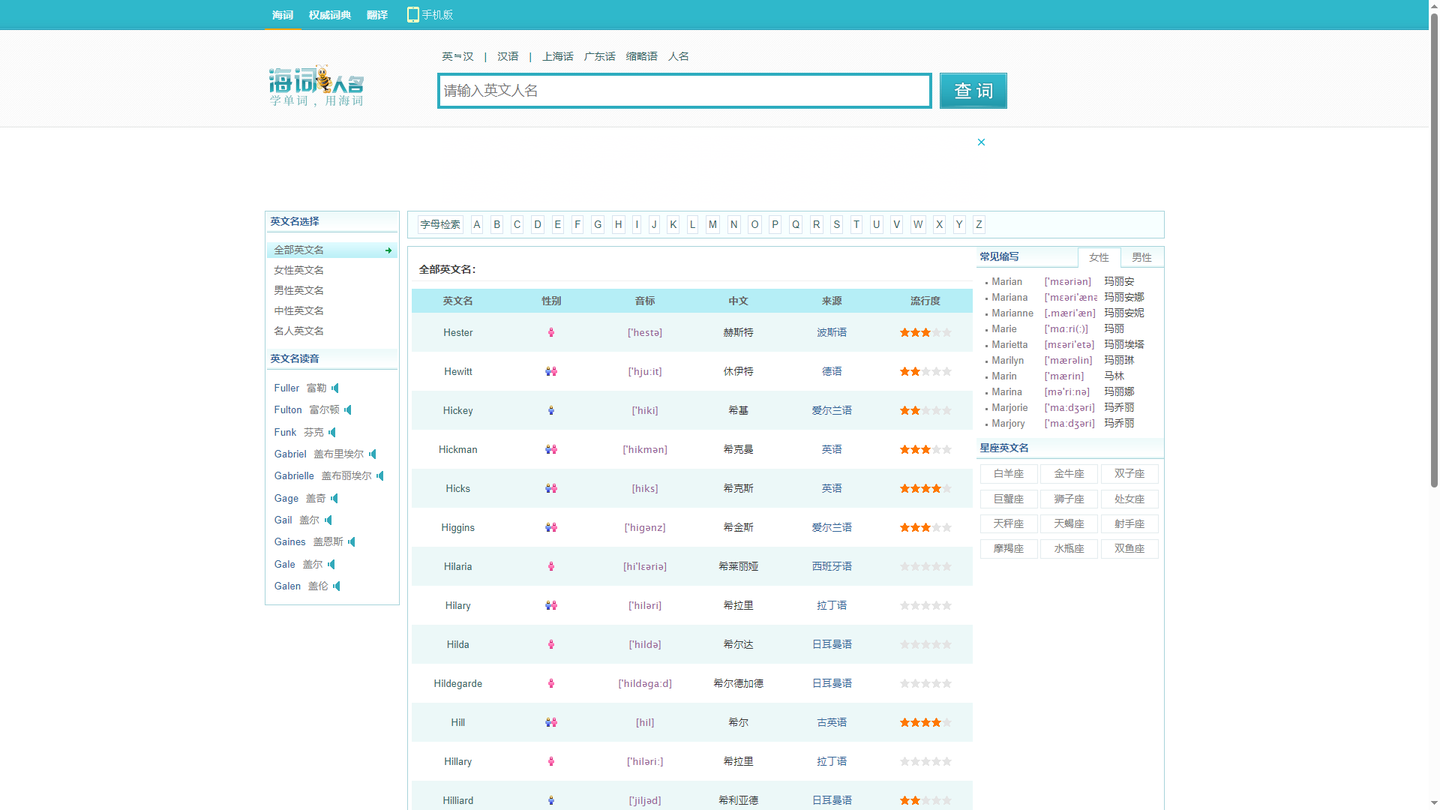1440x810 pixels.
Task: Filter names by letter Z
Action: pyautogui.click(x=979, y=224)
